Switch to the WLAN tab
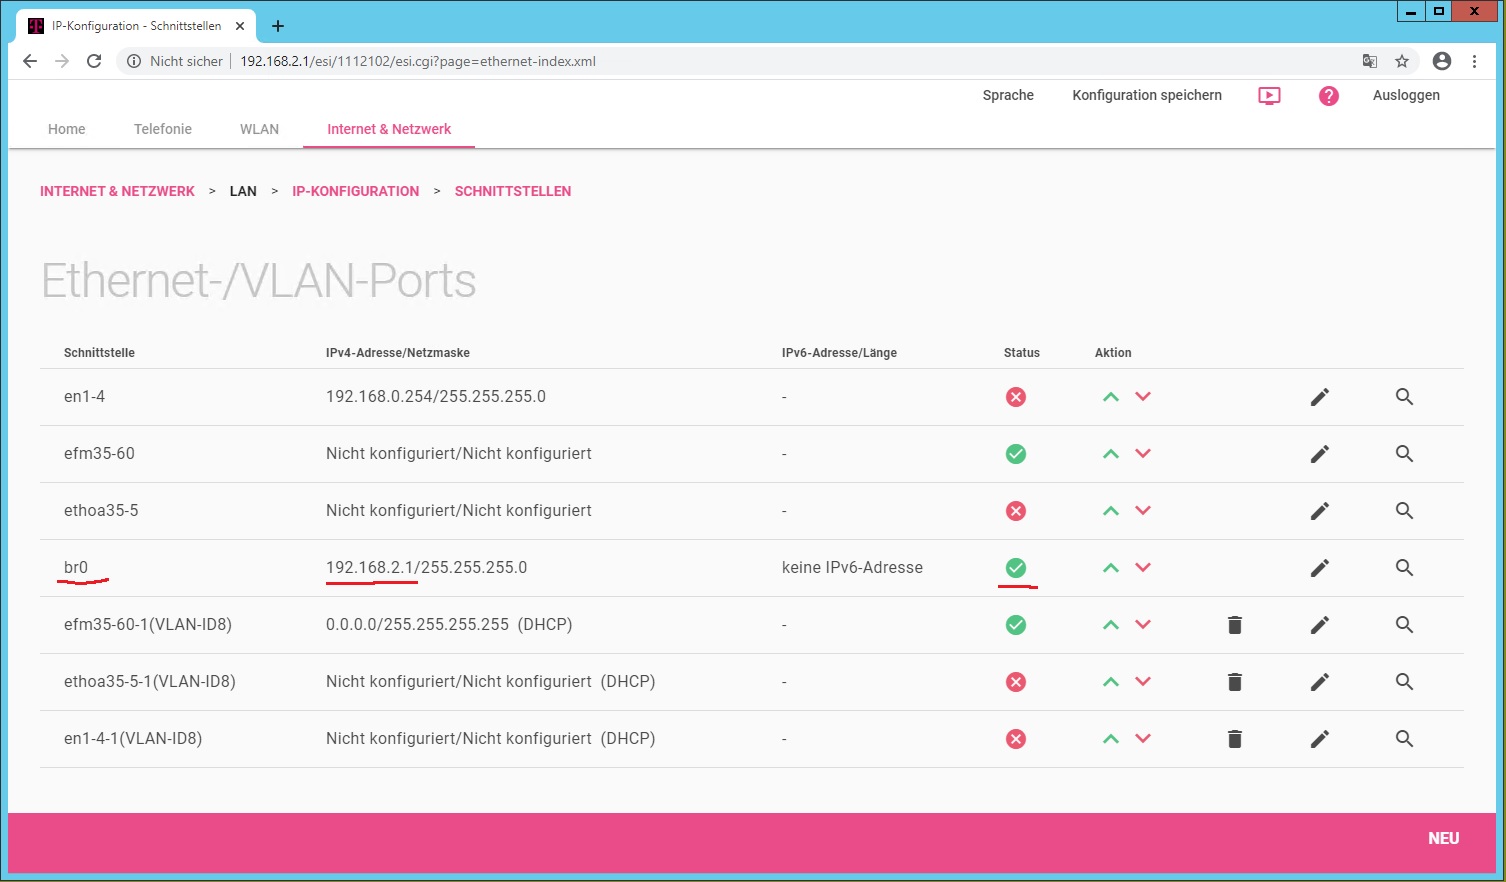 (259, 129)
